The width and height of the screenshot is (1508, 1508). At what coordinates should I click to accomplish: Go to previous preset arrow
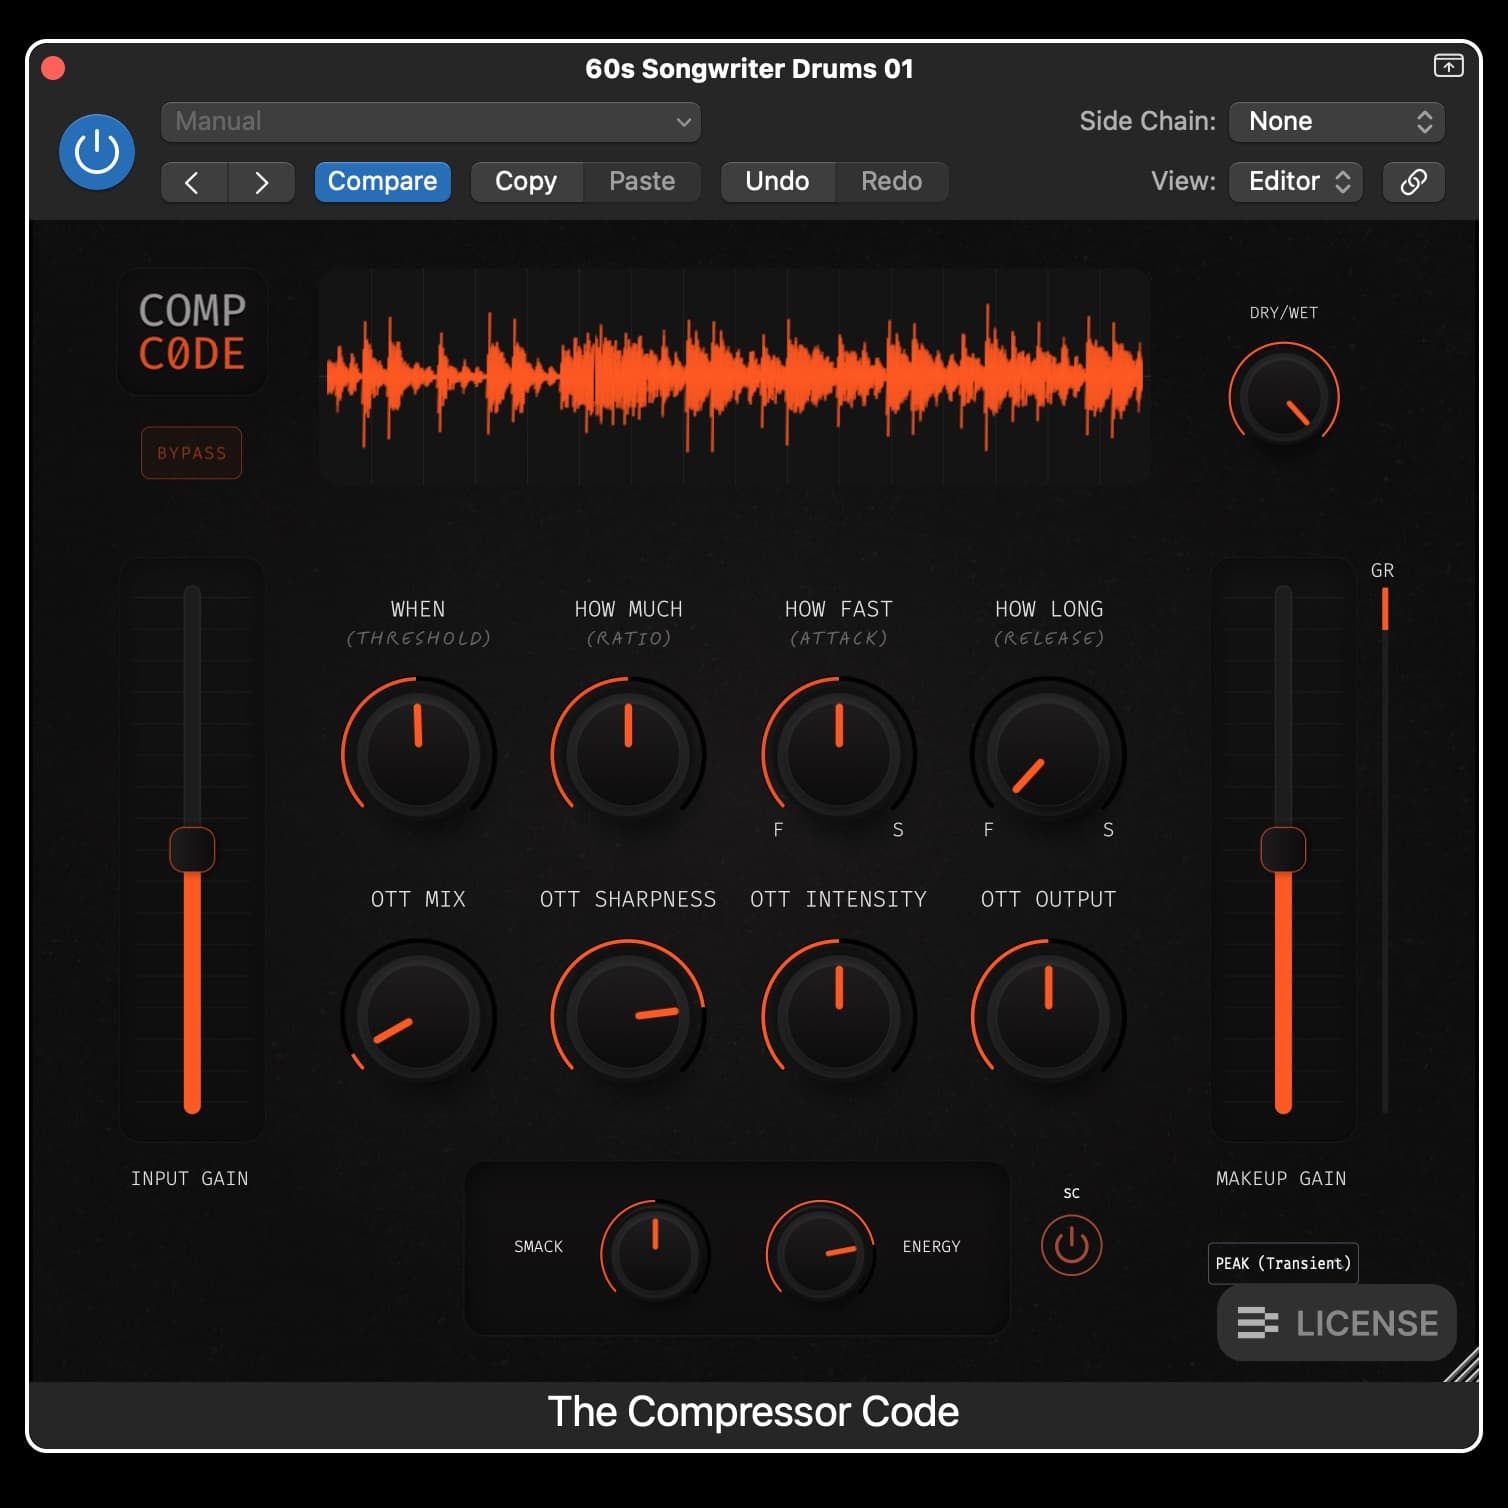pyautogui.click(x=194, y=182)
